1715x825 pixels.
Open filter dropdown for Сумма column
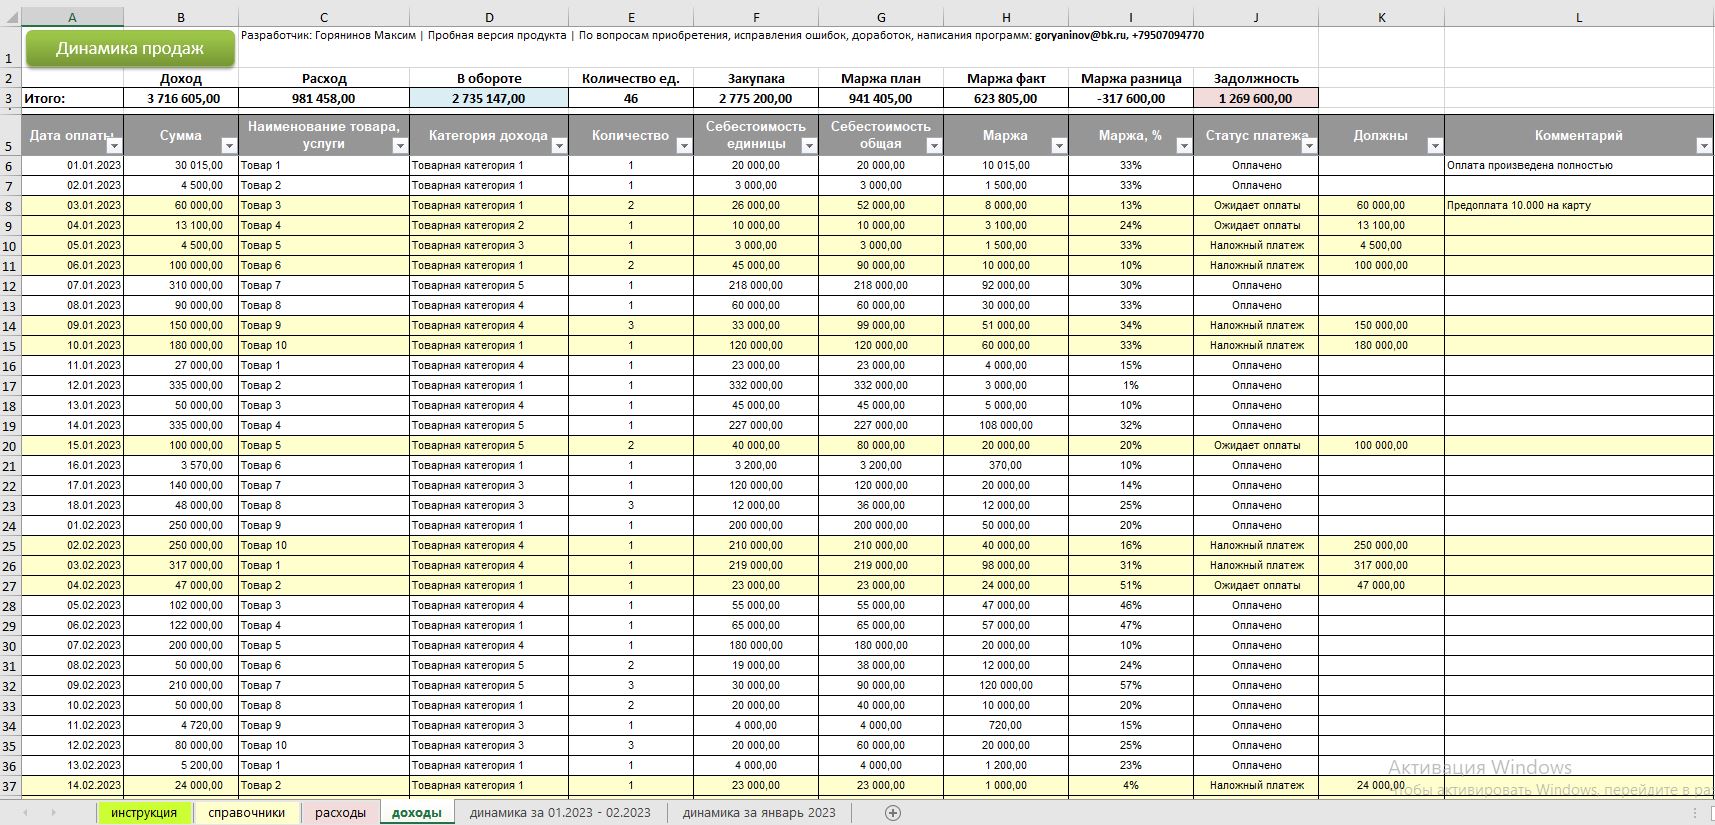[x=229, y=146]
